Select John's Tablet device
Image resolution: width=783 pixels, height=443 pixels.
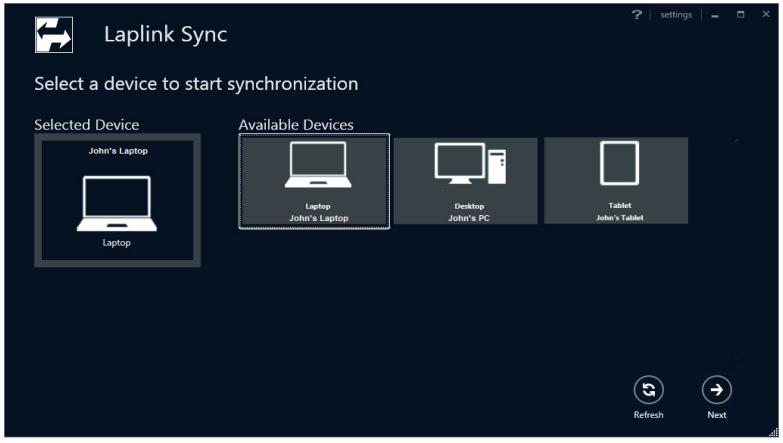tap(616, 181)
